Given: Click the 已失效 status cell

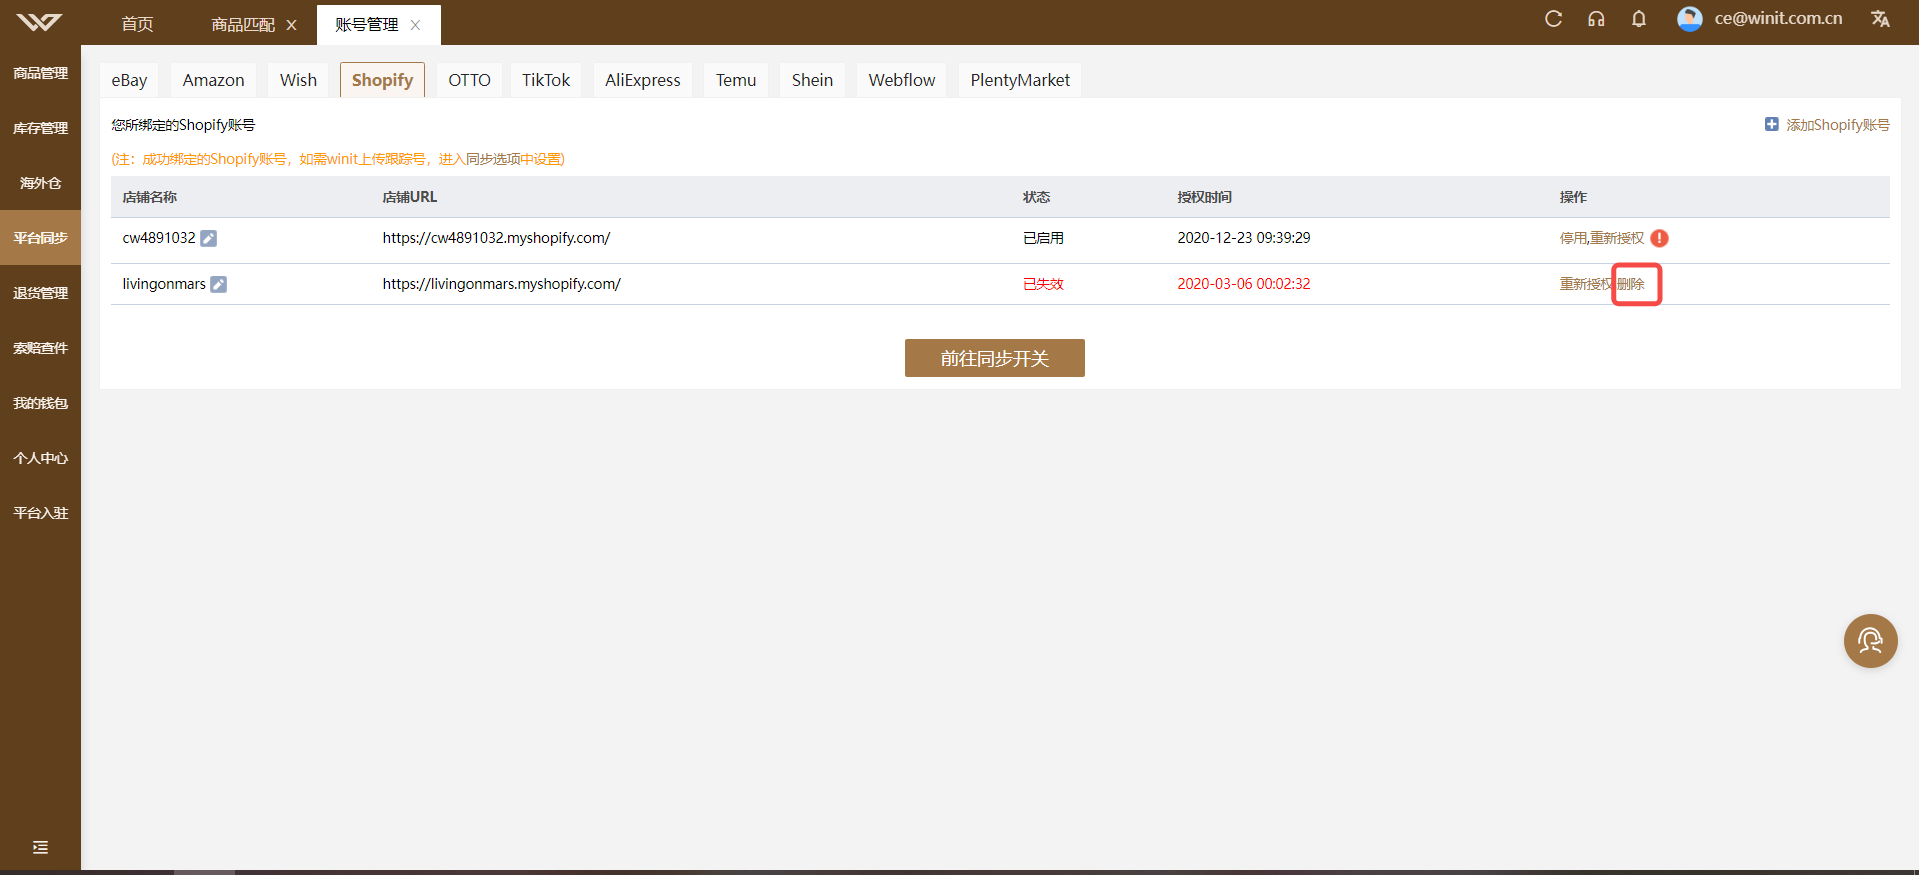Looking at the screenshot, I should click(x=1043, y=284).
